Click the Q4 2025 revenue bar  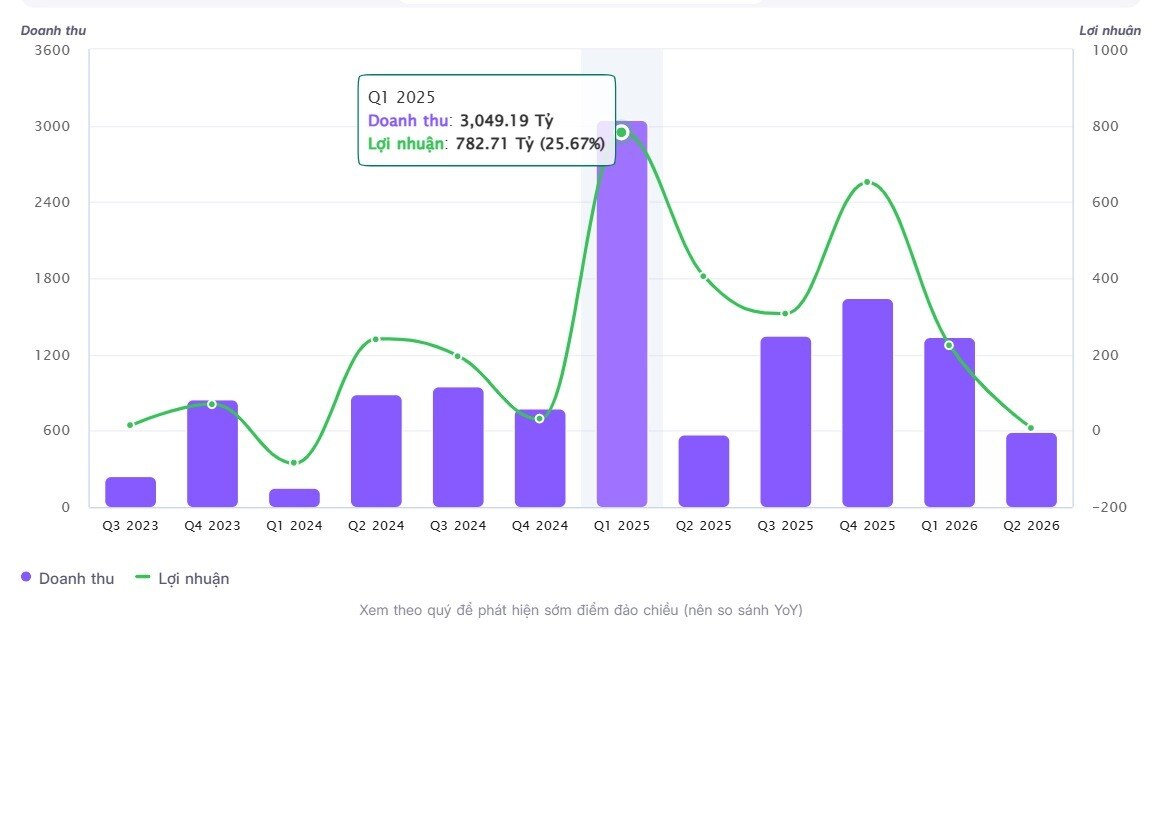point(868,403)
